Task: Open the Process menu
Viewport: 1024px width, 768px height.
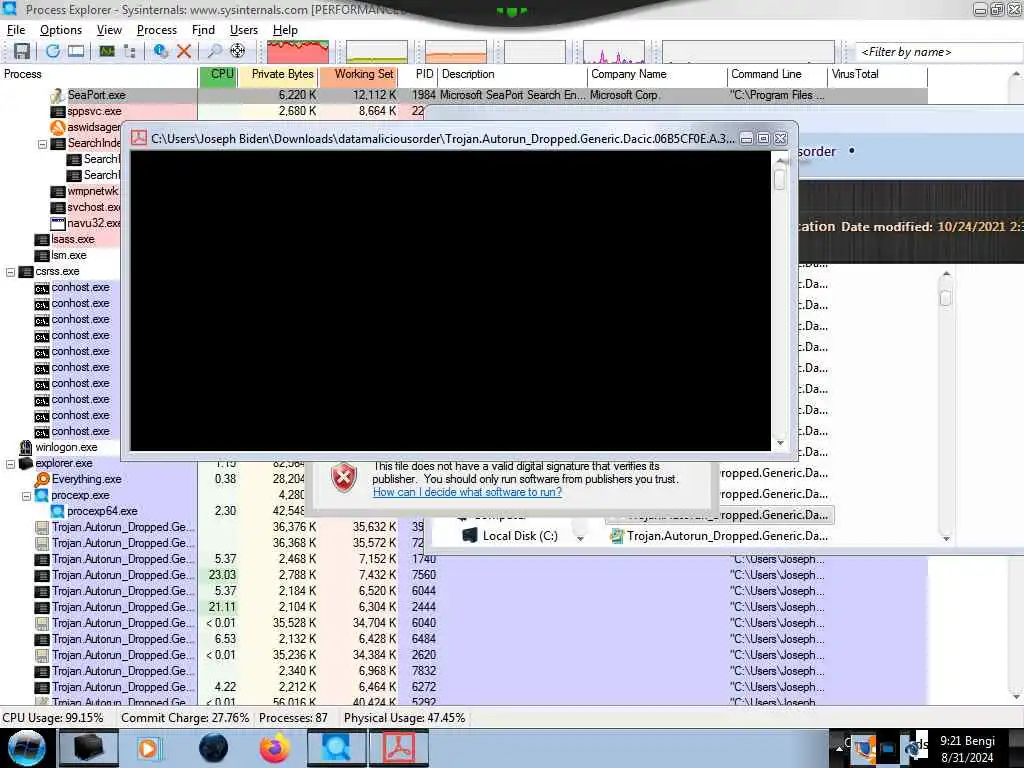Action: coord(157,30)
